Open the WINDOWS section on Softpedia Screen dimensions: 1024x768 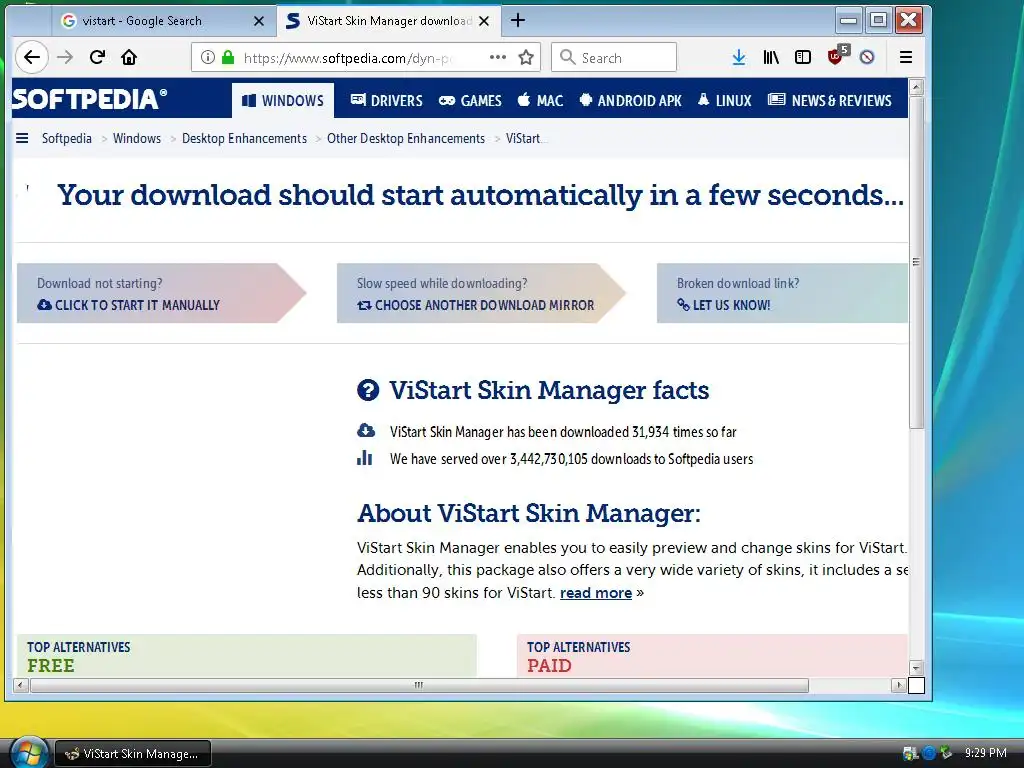point(283,101)
